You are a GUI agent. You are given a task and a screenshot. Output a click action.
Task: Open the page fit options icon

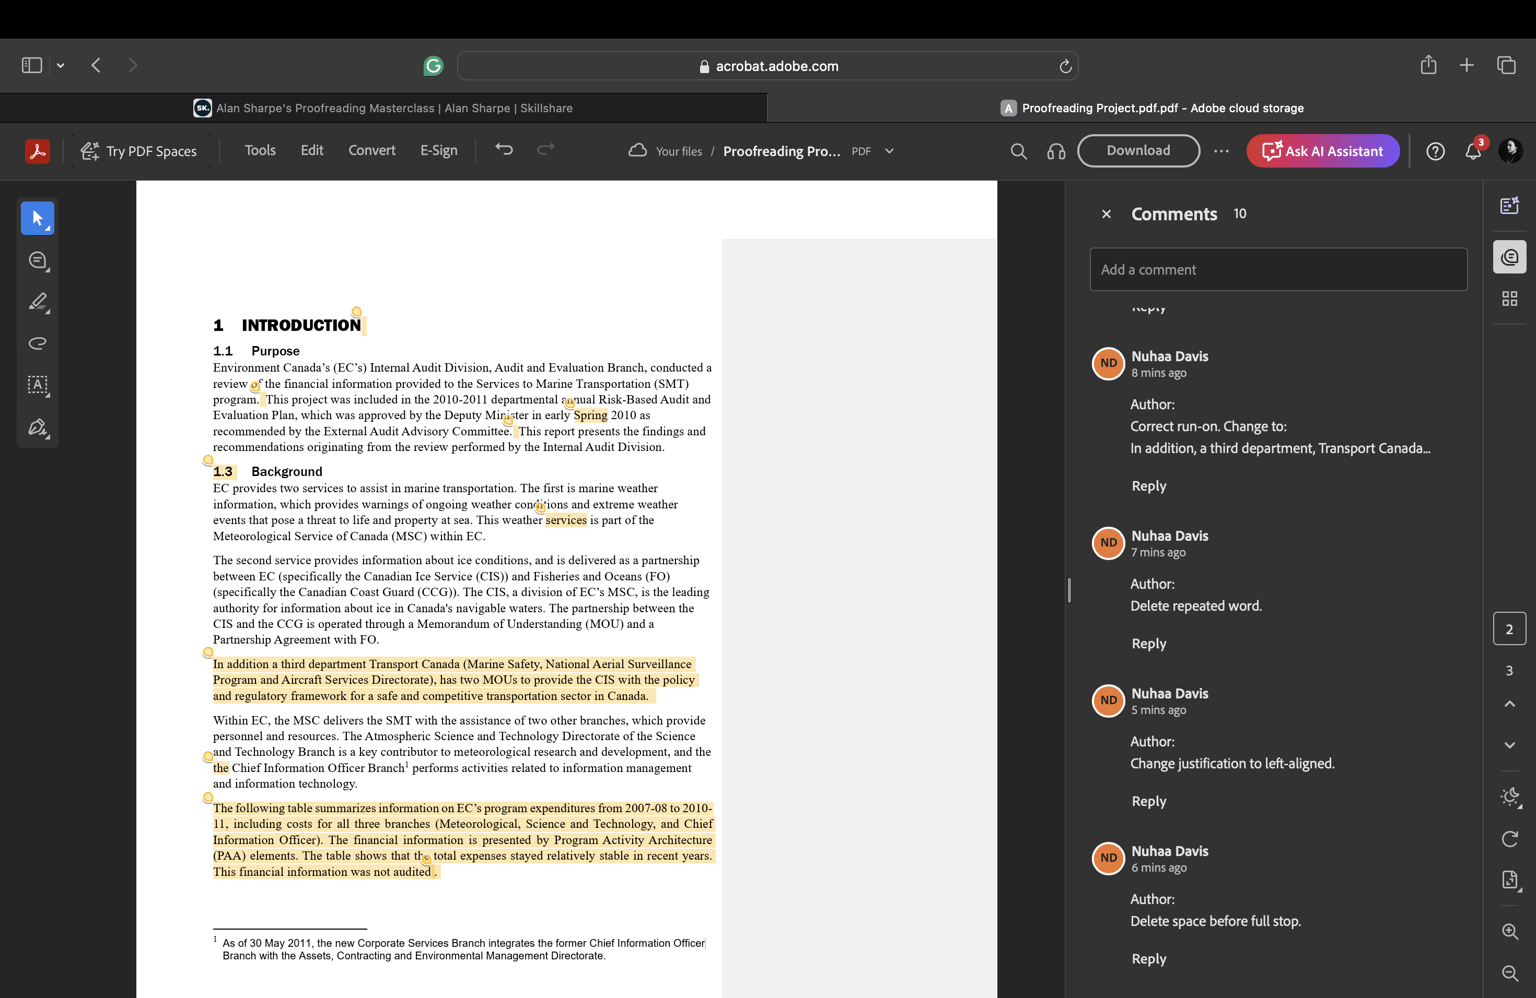tap(1510, 880)
